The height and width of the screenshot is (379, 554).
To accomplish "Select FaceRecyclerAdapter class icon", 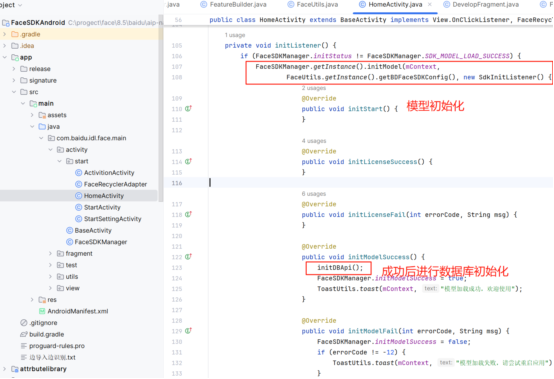I will click(78, 184).
